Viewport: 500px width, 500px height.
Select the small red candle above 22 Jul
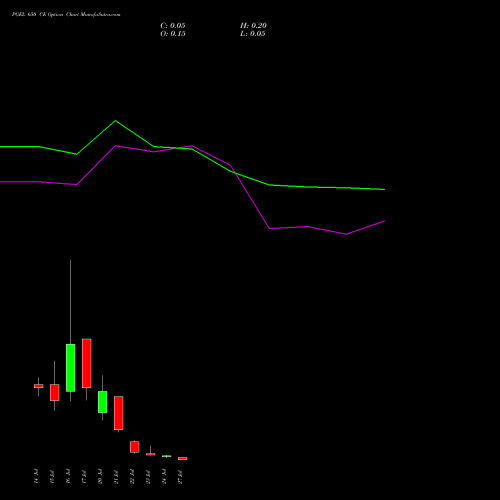(135, 447)
